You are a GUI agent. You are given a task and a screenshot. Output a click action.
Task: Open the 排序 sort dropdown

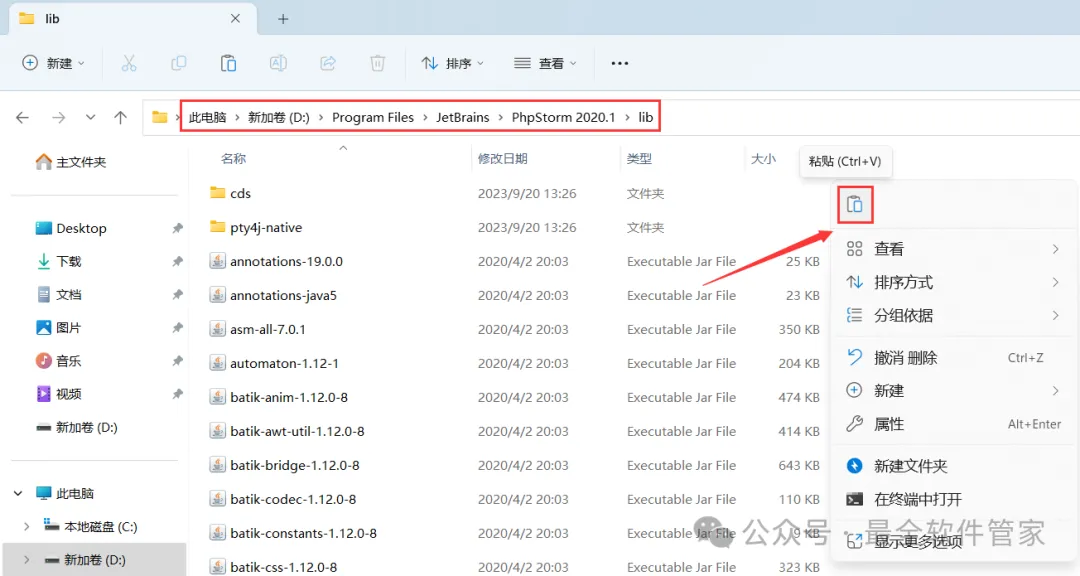(x=453, y=63)
